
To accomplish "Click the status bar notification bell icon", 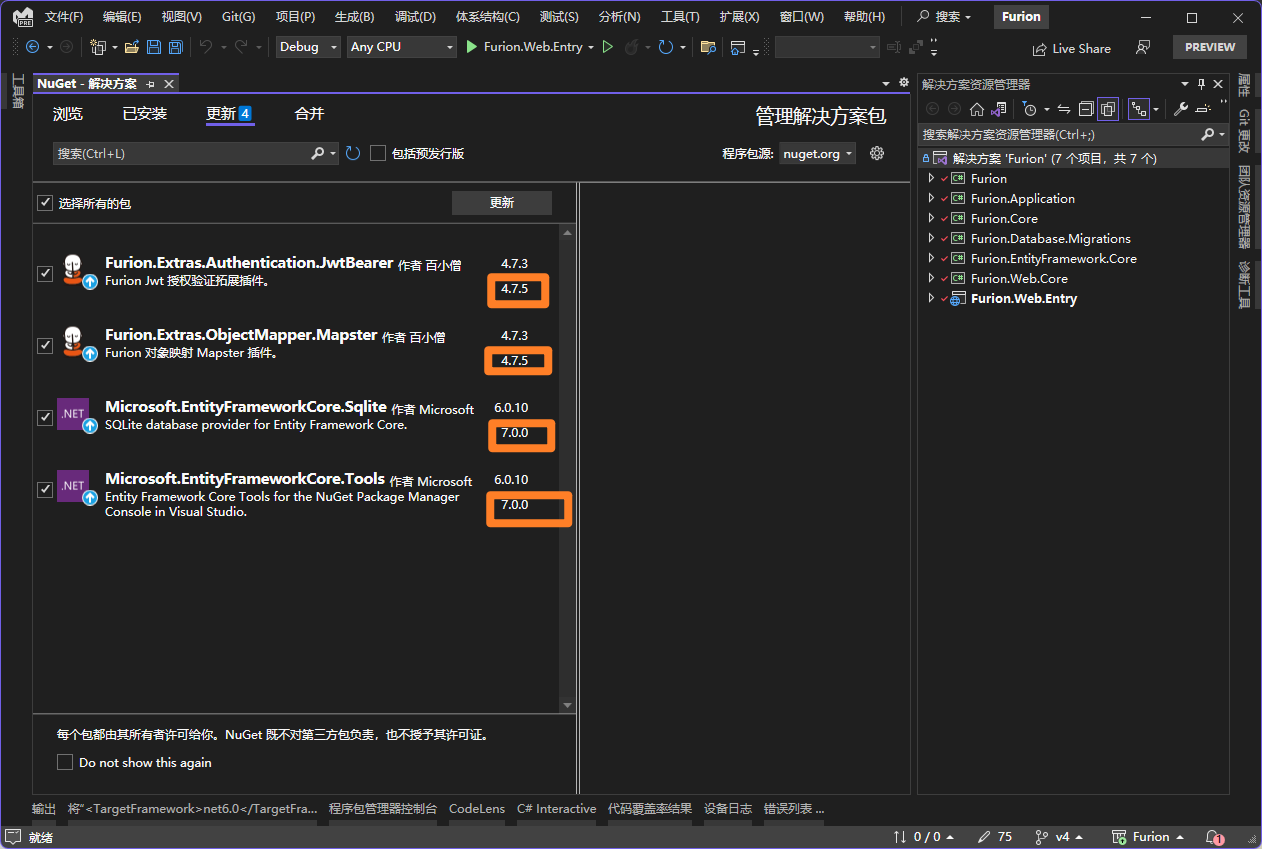I will point(1214,837).
